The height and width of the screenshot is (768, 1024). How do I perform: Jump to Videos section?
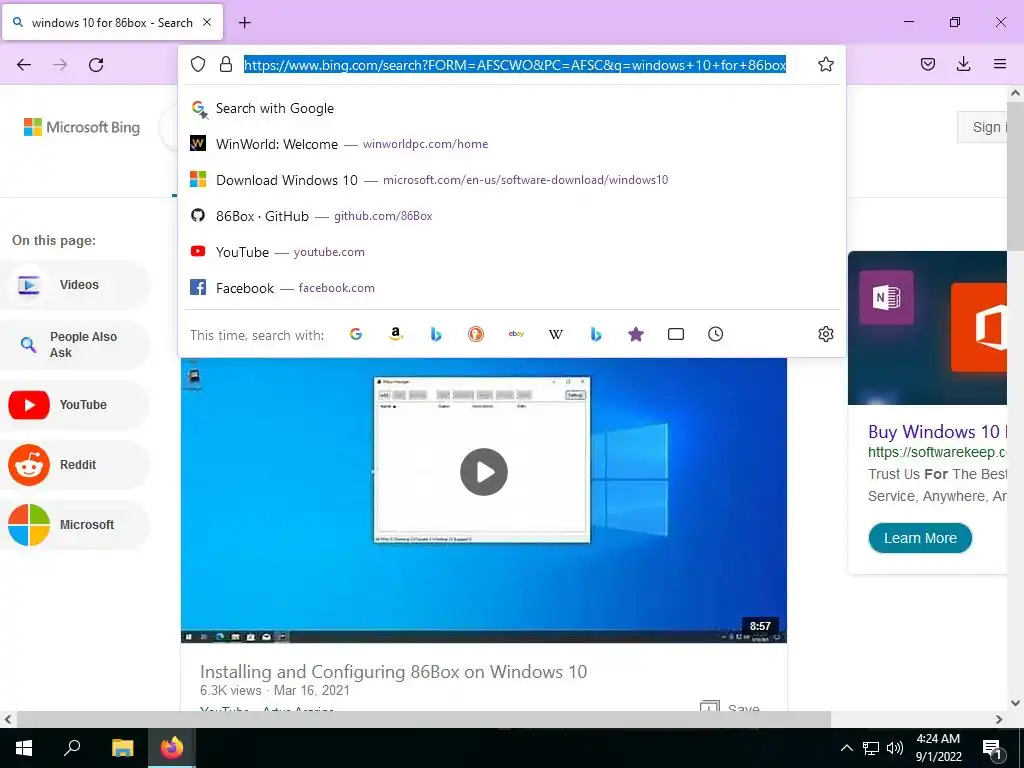click(x=75, y=285)
